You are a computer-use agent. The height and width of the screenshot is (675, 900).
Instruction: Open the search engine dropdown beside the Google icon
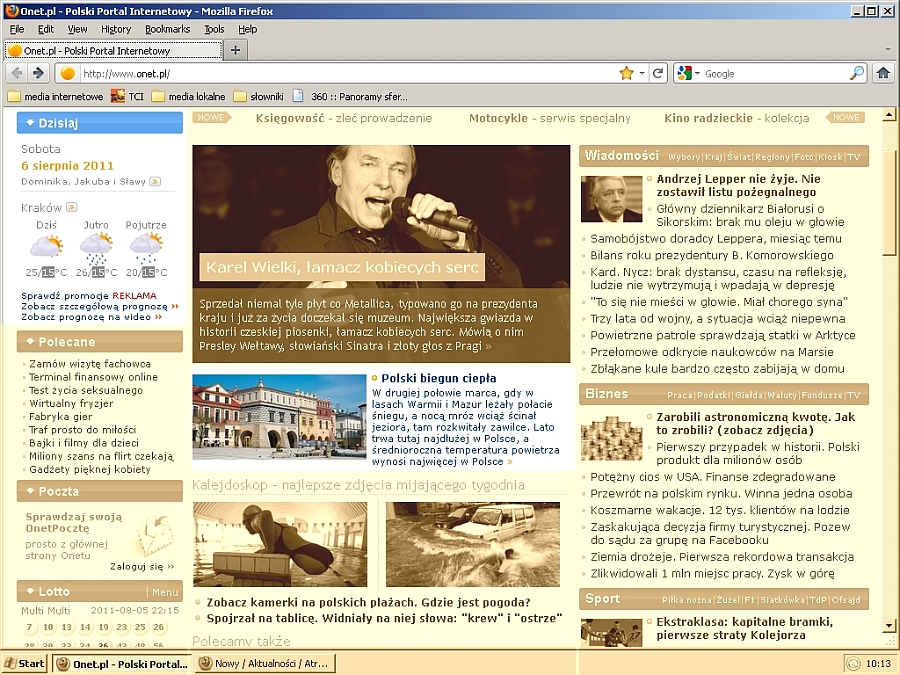[x=697, y=73]
